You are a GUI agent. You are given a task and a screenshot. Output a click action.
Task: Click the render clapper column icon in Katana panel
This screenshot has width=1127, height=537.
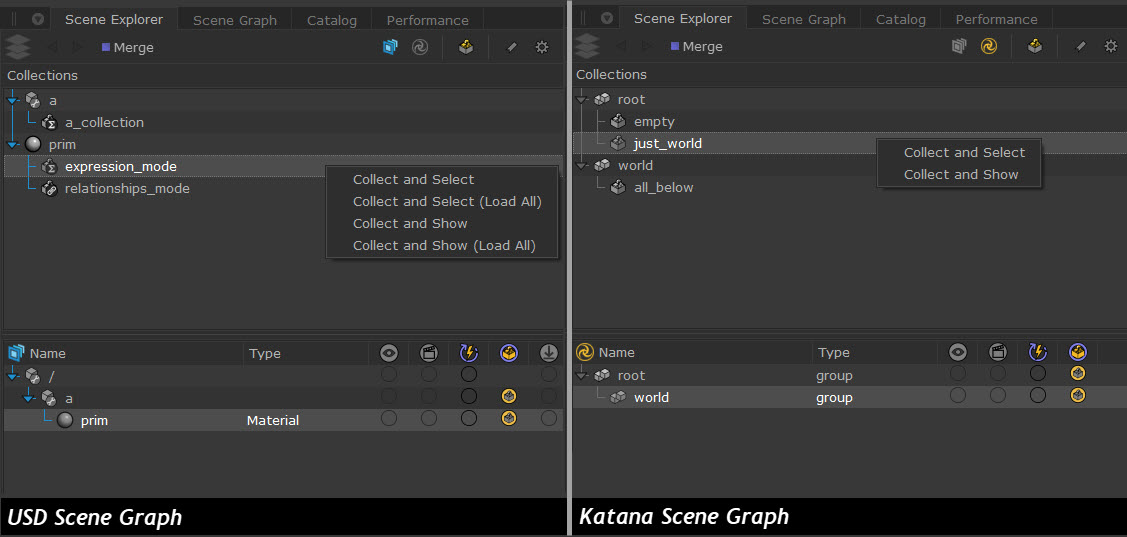pyautogui.click(x=997, y=352)
